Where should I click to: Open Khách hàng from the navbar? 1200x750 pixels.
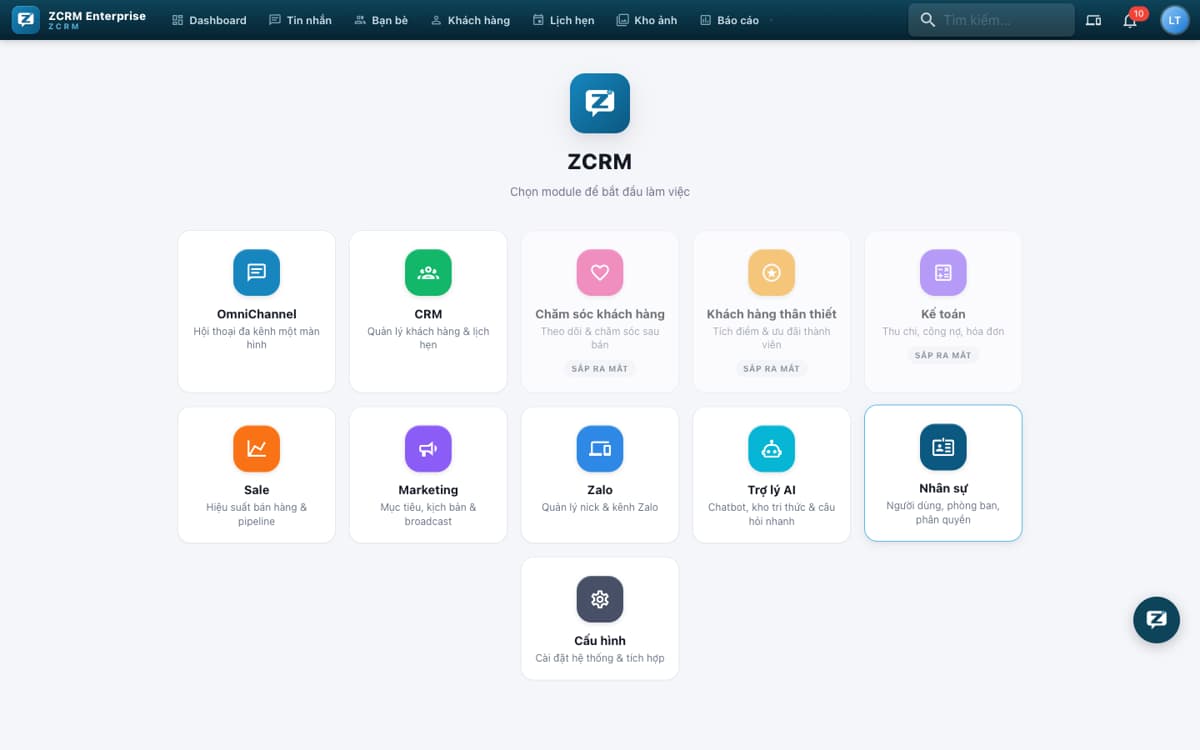coord(470,20)
